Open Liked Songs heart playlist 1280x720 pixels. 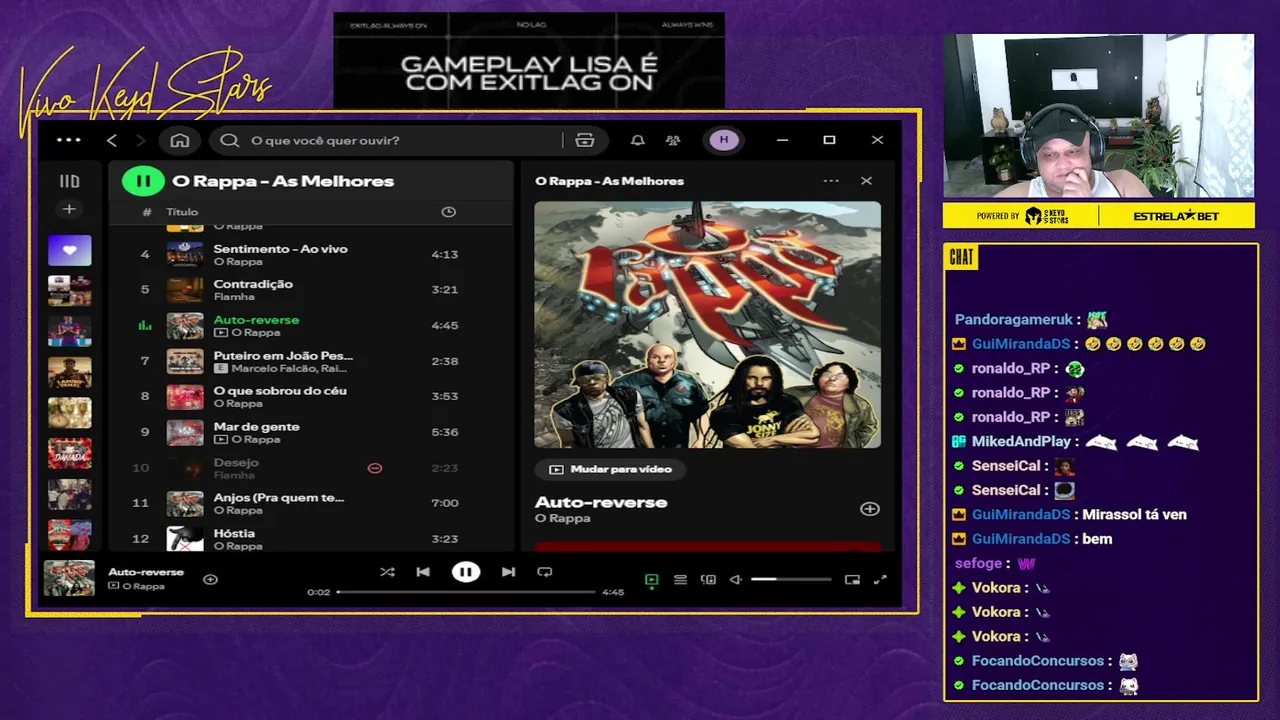69,250
